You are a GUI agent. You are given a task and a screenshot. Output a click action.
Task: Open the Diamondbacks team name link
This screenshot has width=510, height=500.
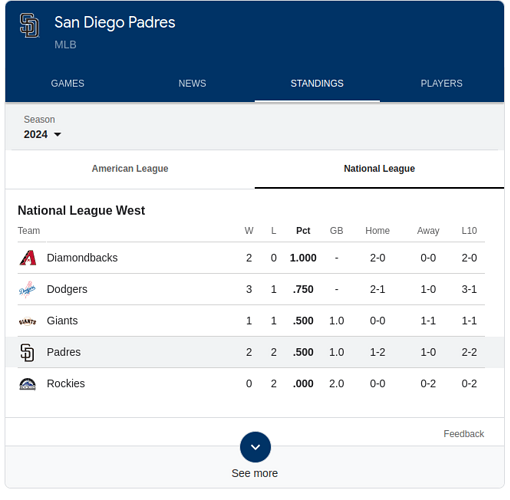82,258
